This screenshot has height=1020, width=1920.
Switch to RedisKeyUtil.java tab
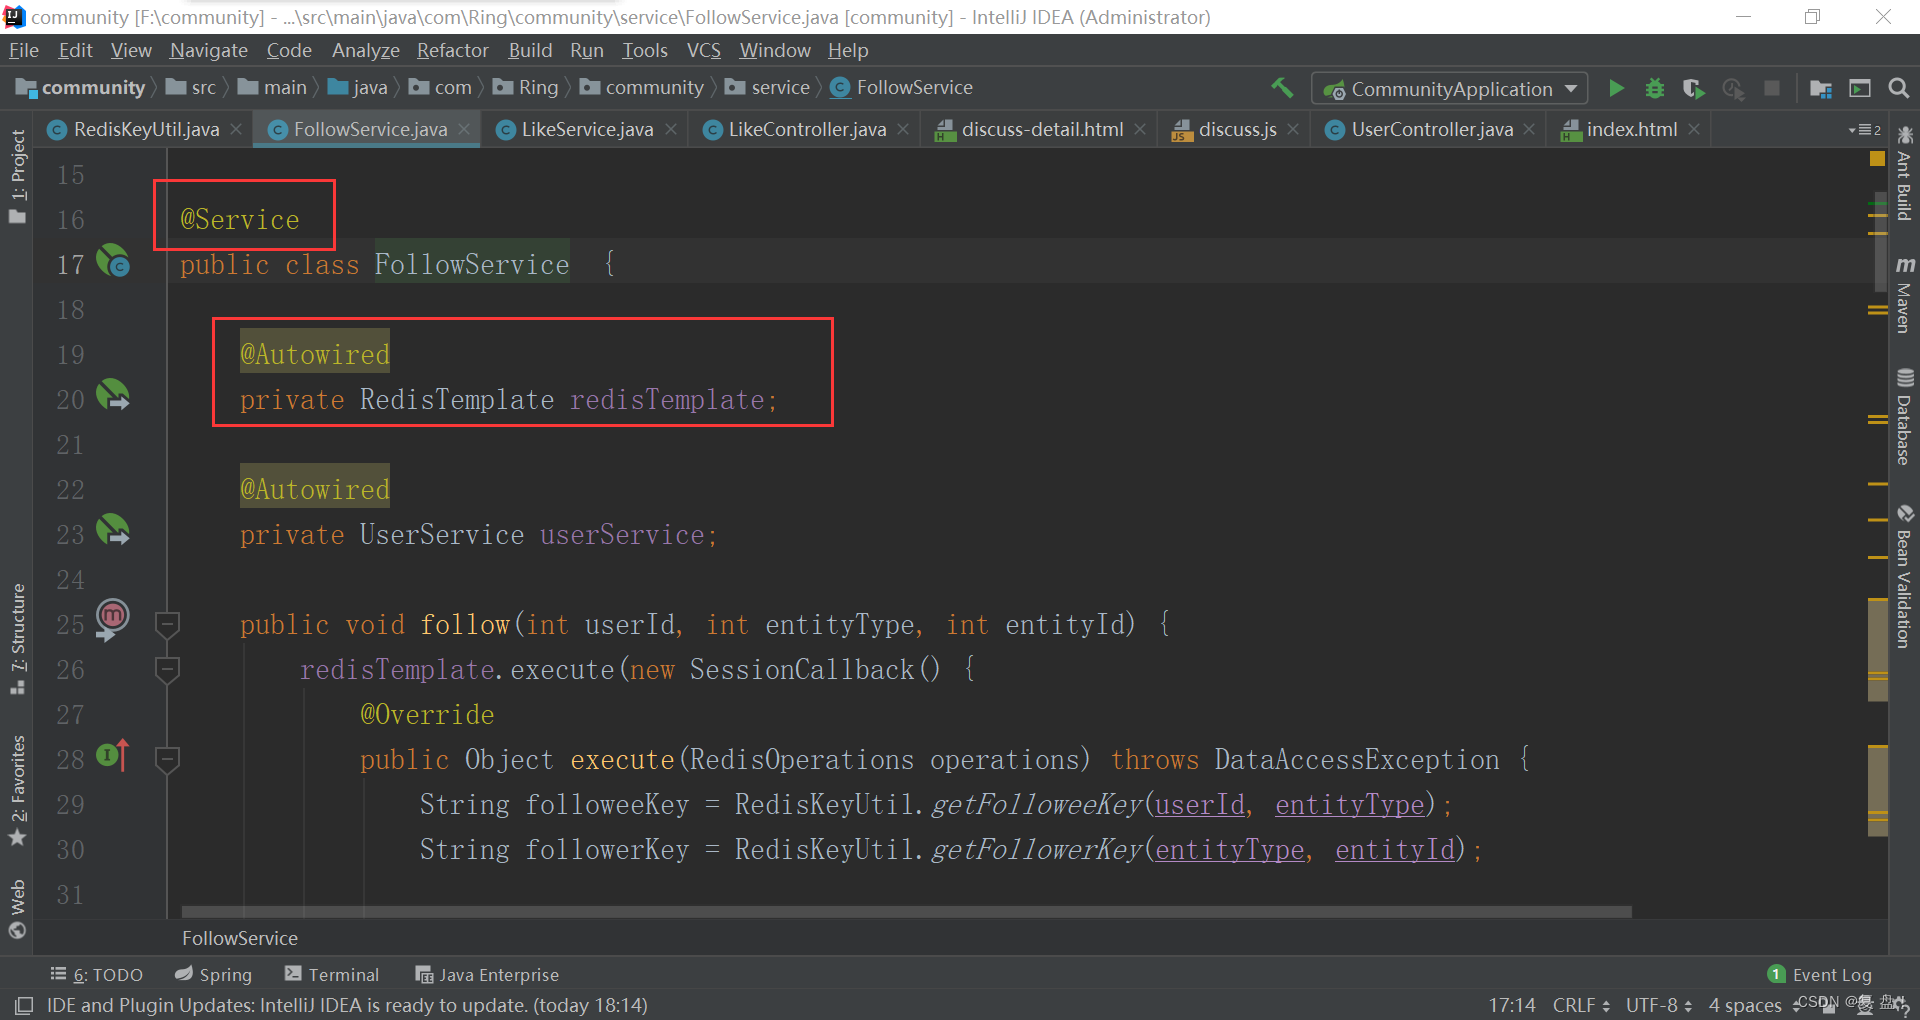click(146, 129)
